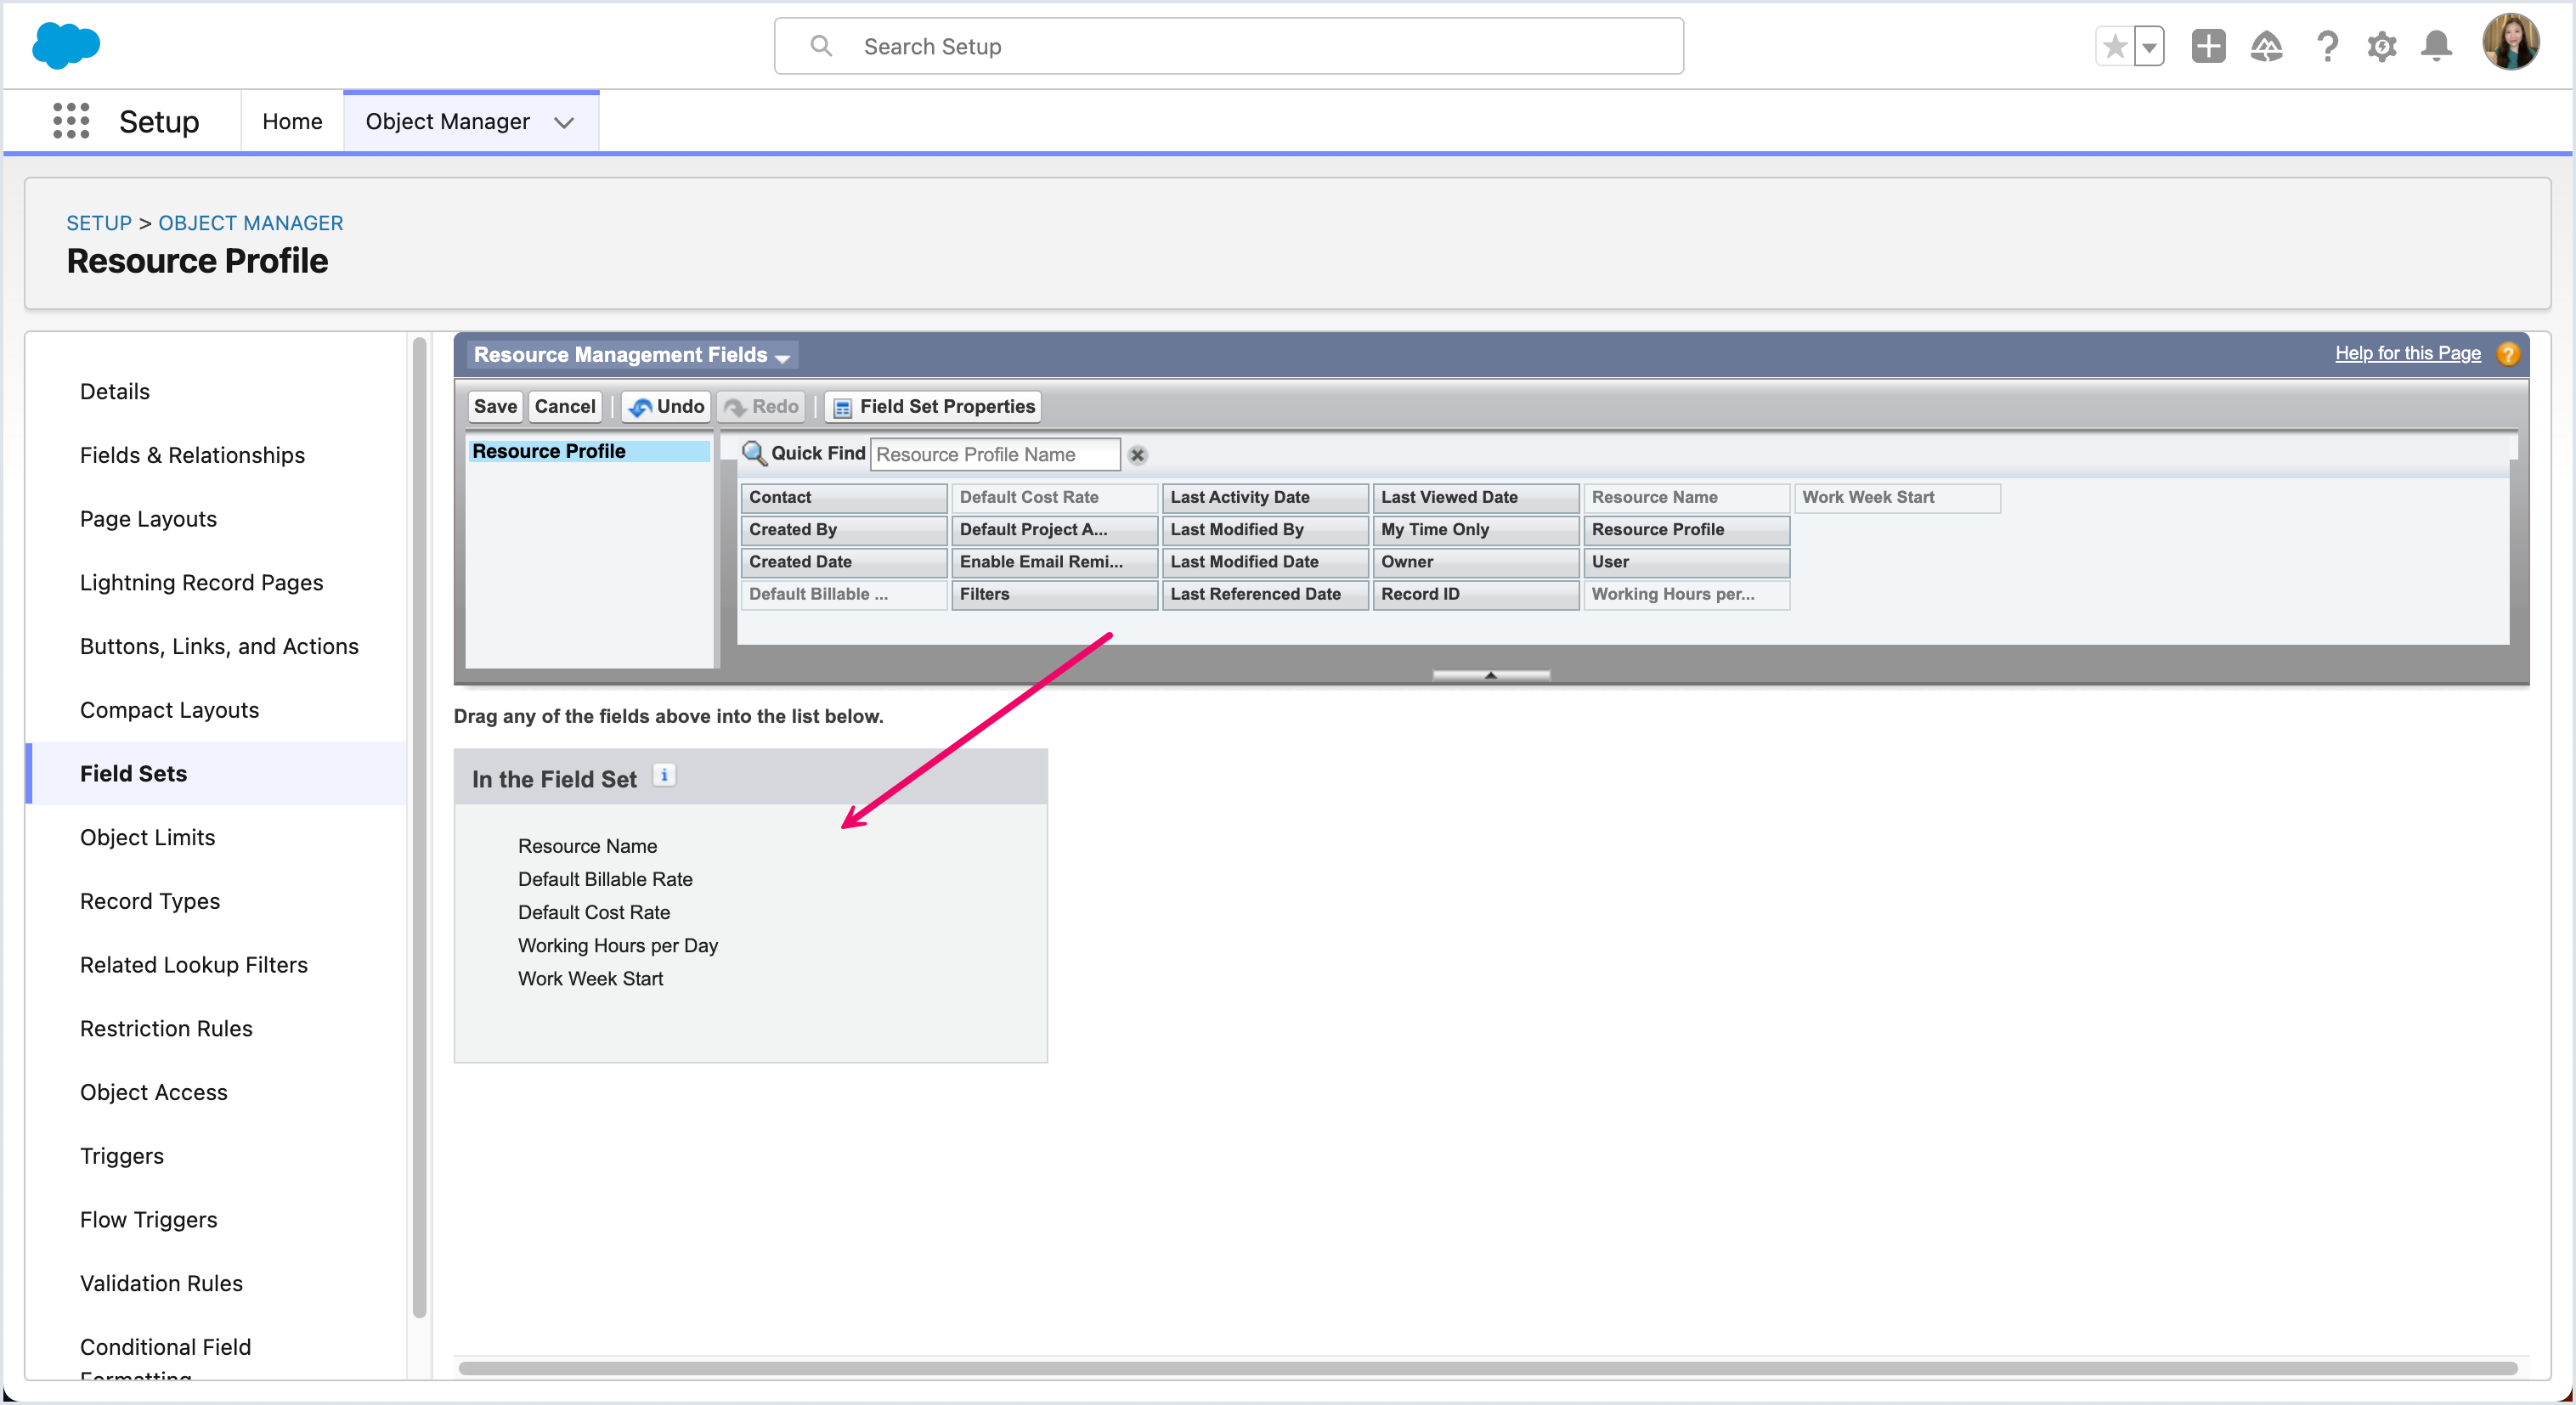Viewport: 2576px width, 1405px height.
Task: Select Working Hours per Day in the field set
Action: tap(618, 945)
